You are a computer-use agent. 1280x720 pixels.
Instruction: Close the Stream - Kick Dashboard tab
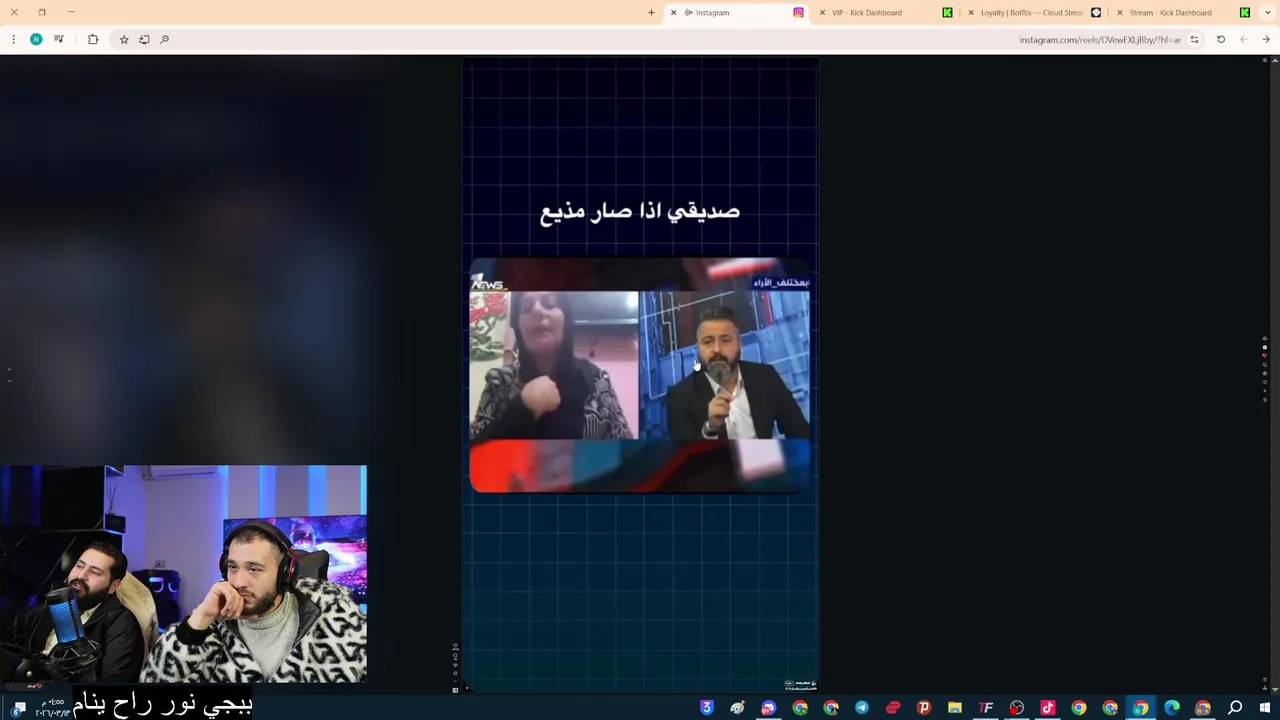(x=1119, y=12)
